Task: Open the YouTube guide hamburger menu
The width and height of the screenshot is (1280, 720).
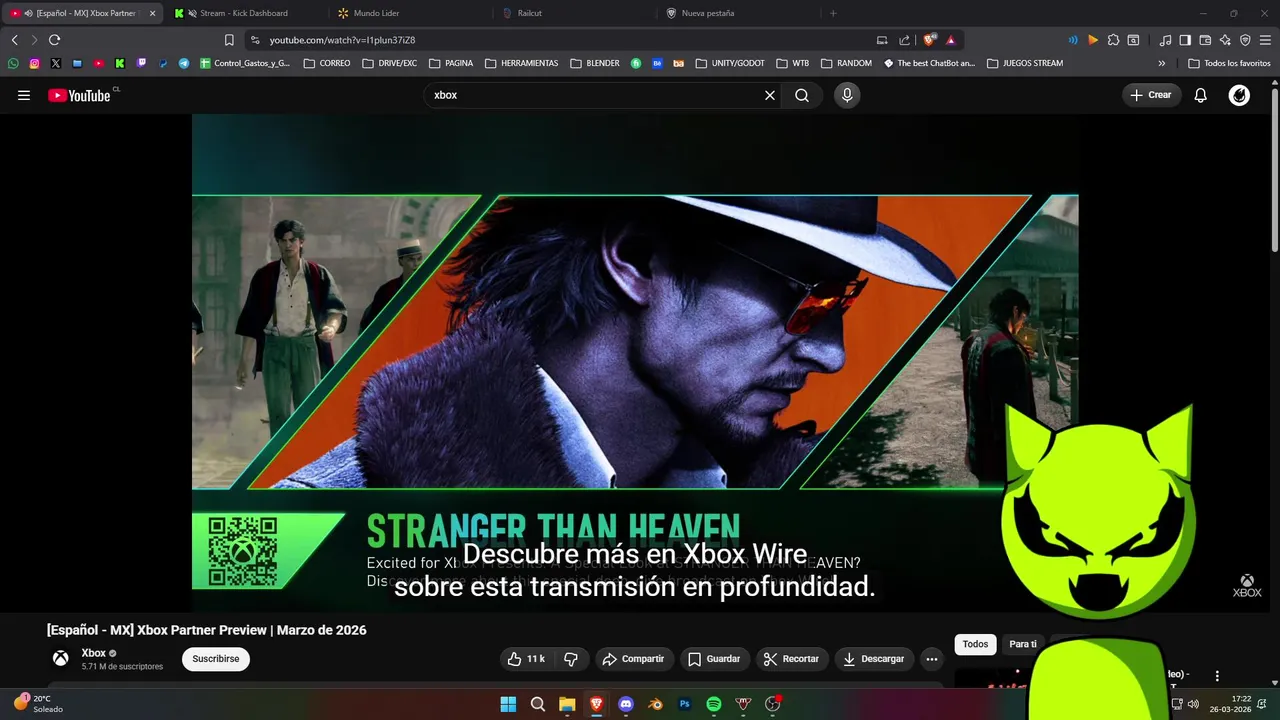Action: 24,95
